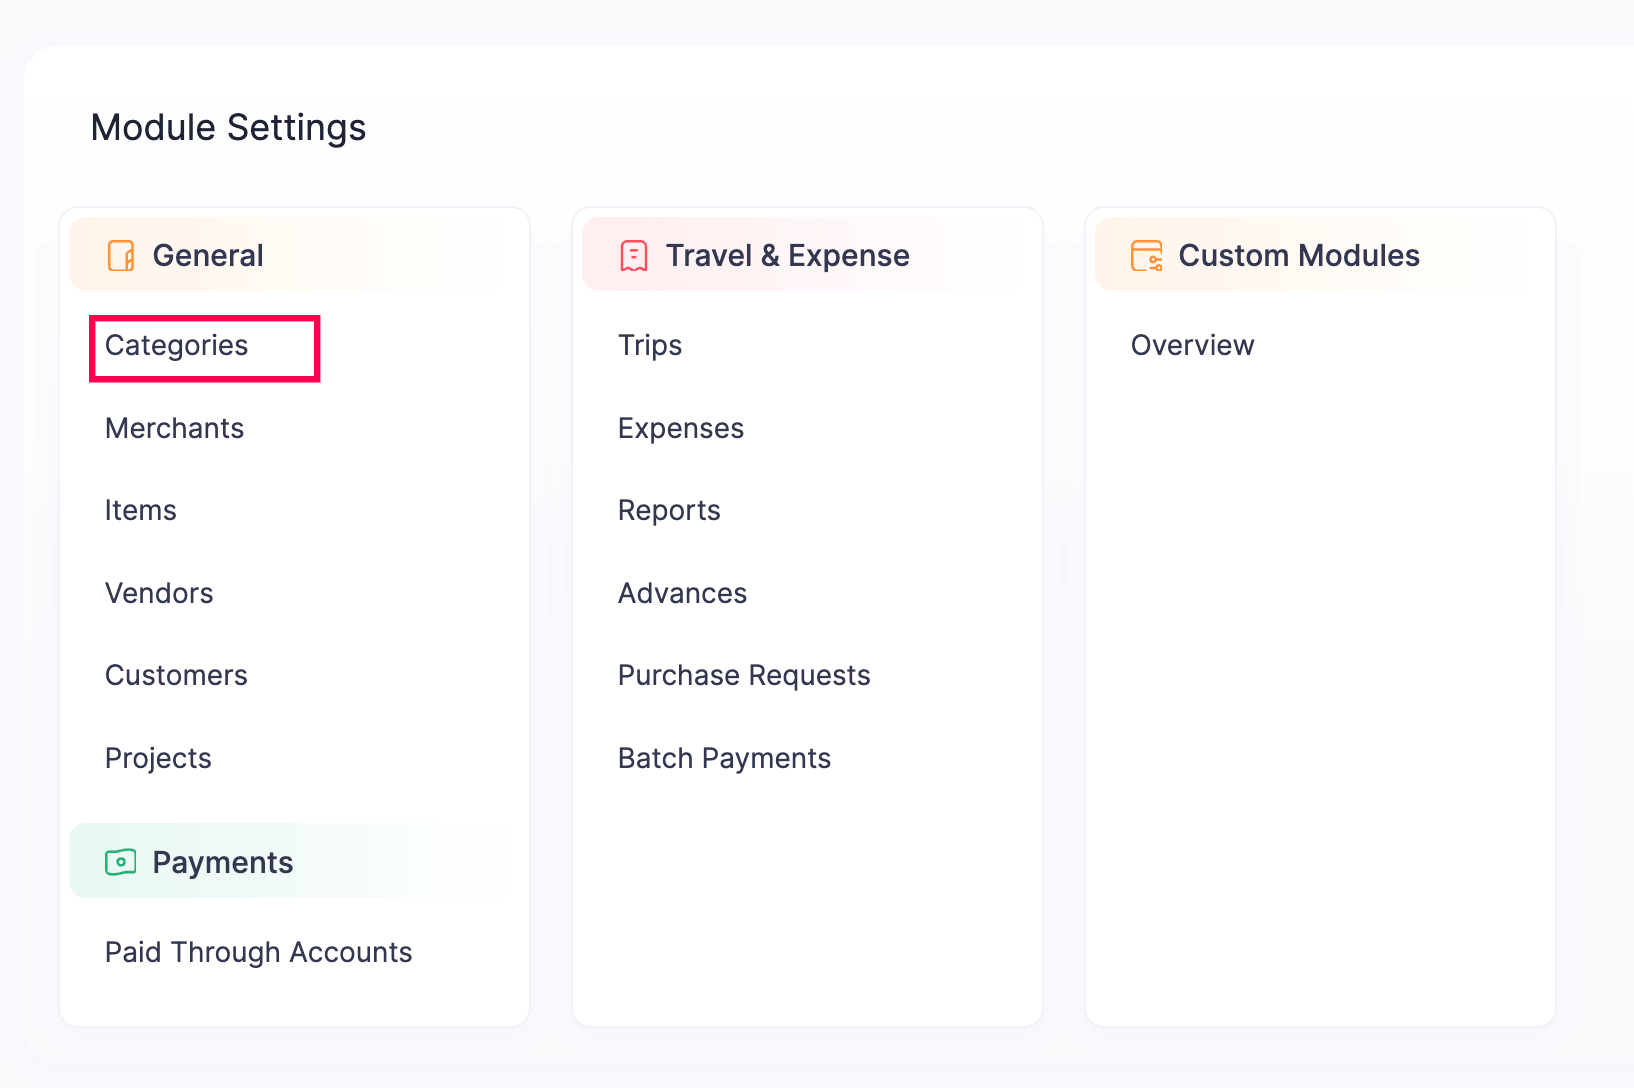Select Expenses under Travel & Expense
The height and width of the screenshot is (1088, 1634).
pyautogui.click(x=681, y=428)
